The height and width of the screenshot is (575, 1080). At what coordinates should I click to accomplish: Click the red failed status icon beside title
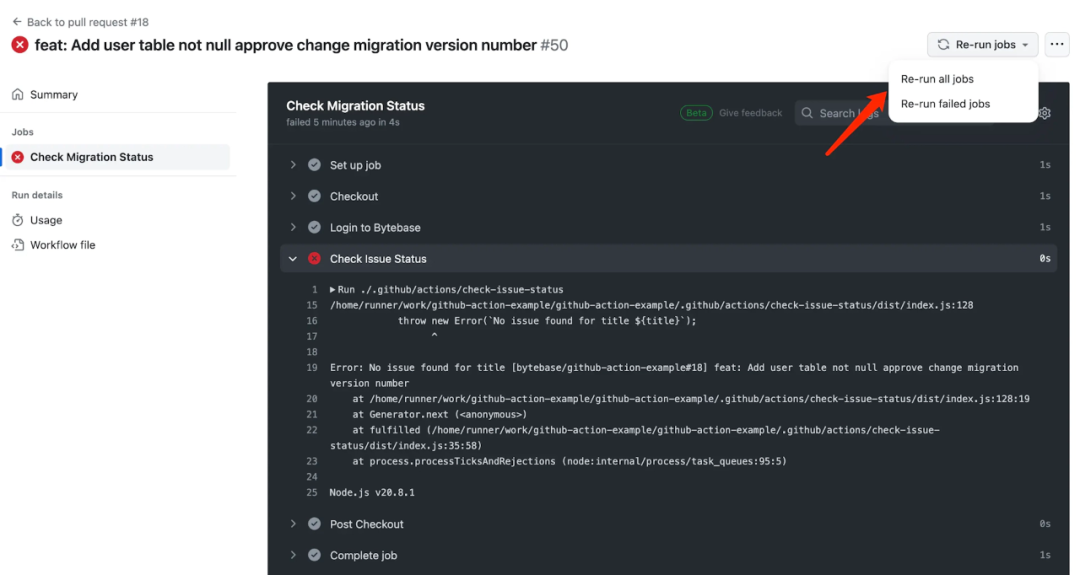(19, 45)
